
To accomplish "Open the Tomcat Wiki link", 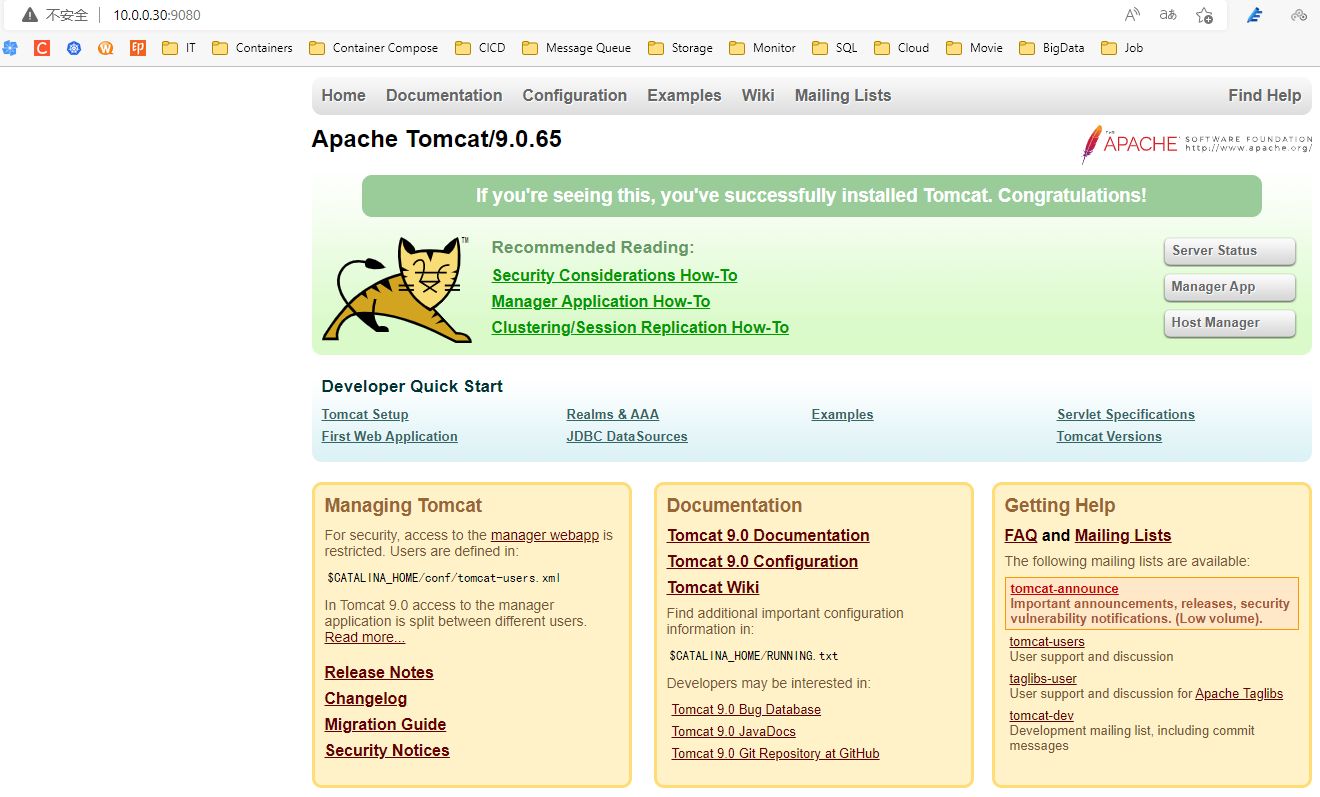I will 713,587.
